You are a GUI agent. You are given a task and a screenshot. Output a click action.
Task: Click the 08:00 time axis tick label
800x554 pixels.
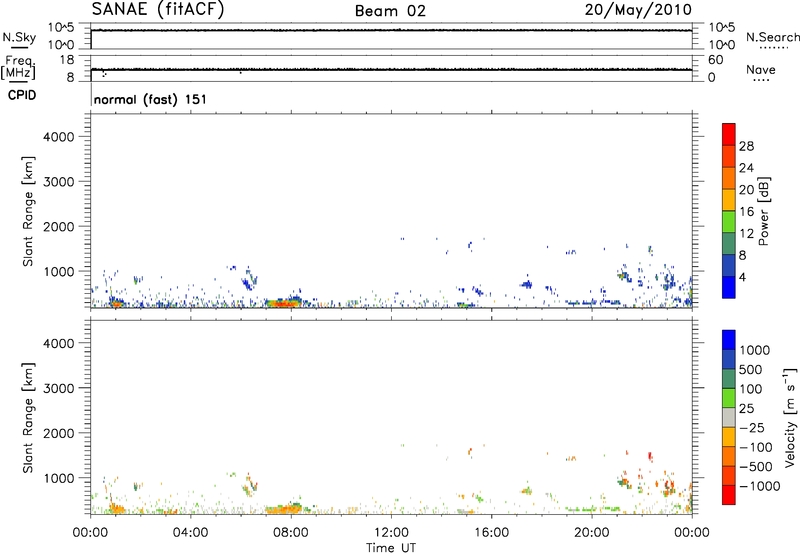coord(291,533)
